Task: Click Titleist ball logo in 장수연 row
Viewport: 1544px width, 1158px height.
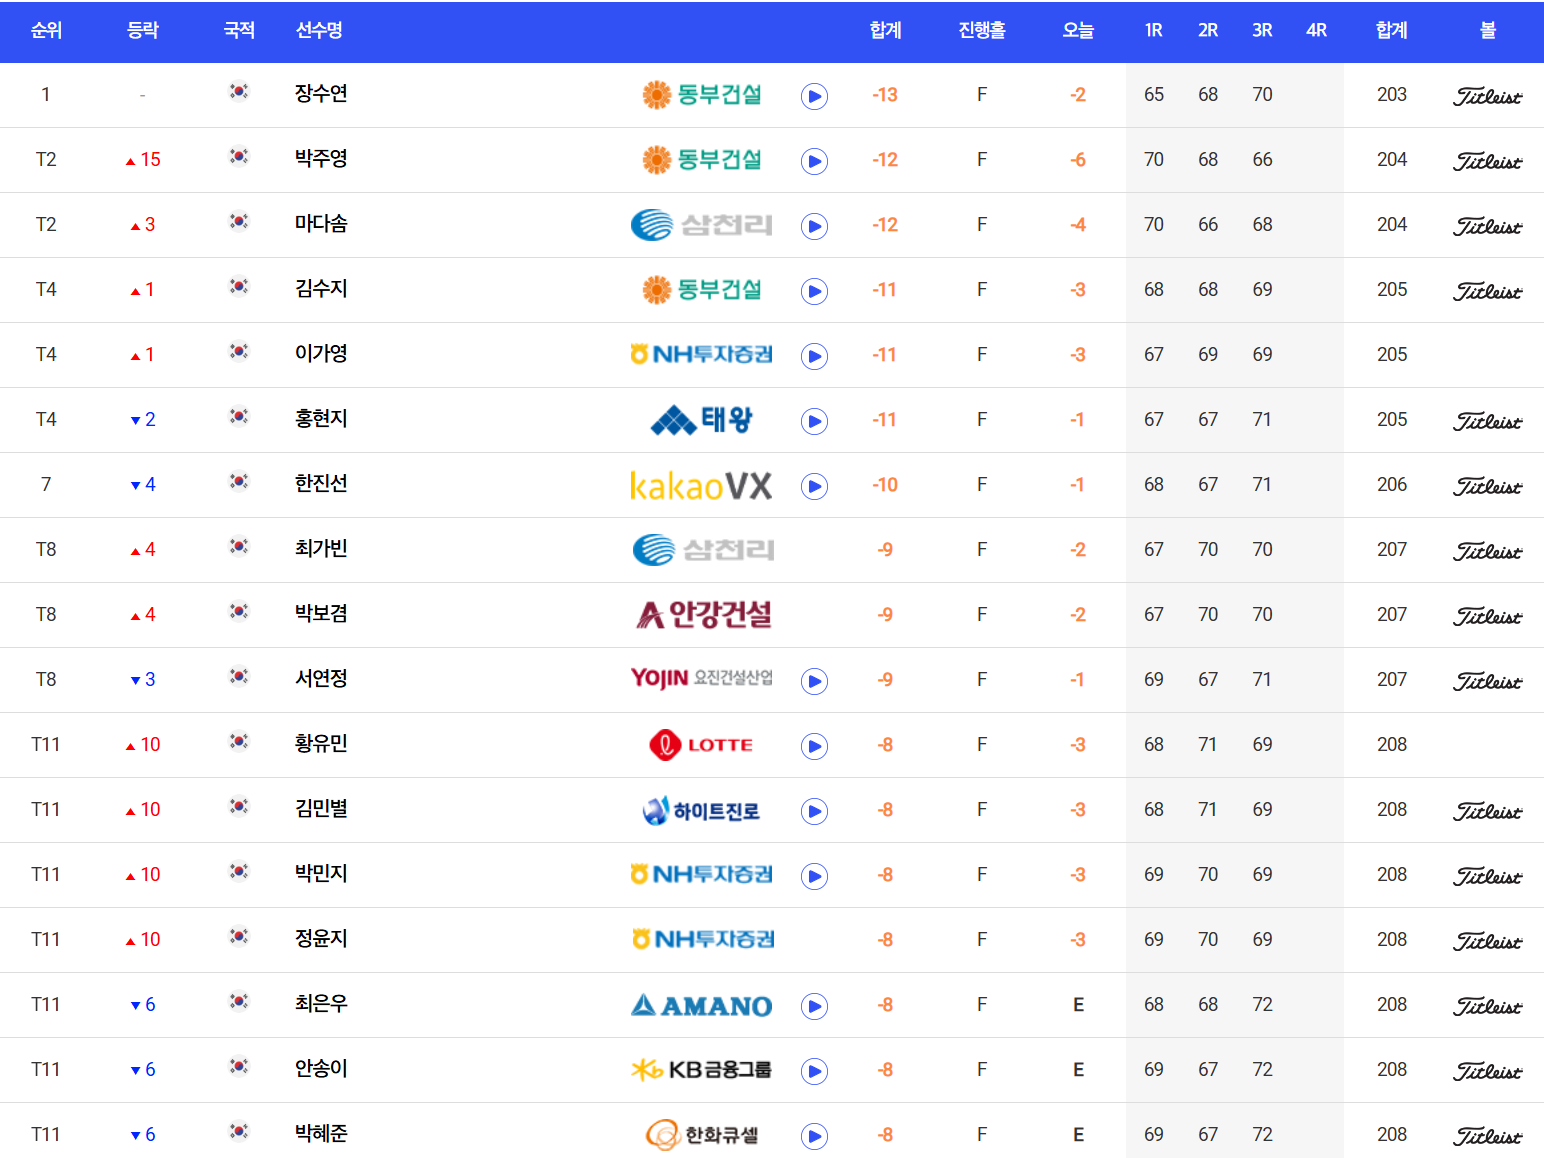Action: point(1487,96)
